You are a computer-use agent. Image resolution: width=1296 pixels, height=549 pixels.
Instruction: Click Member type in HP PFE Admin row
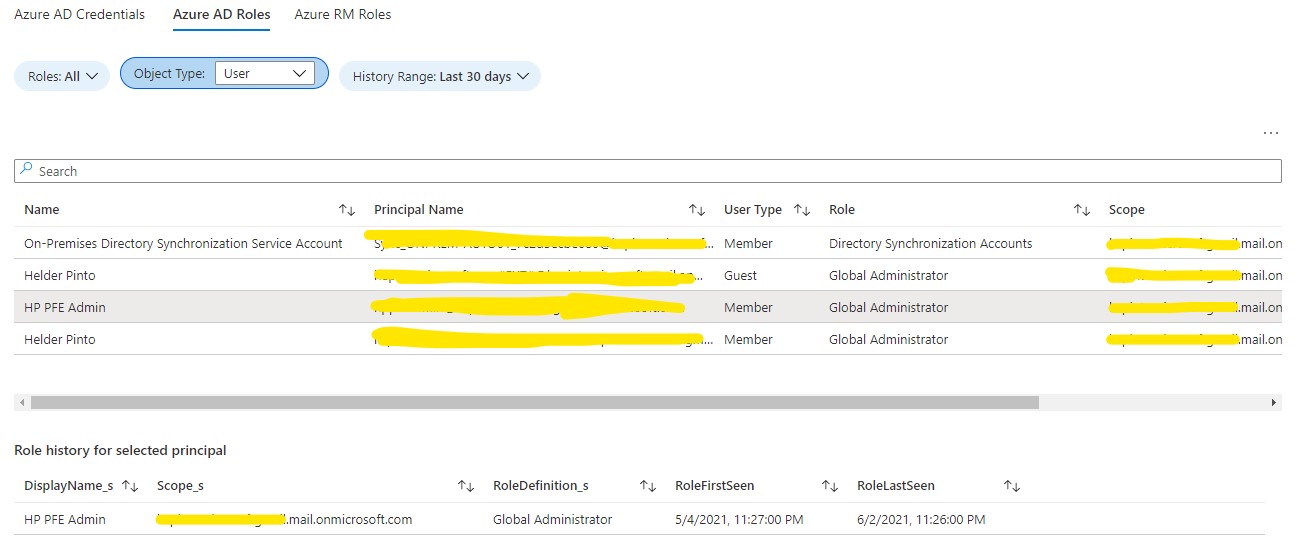748,307
